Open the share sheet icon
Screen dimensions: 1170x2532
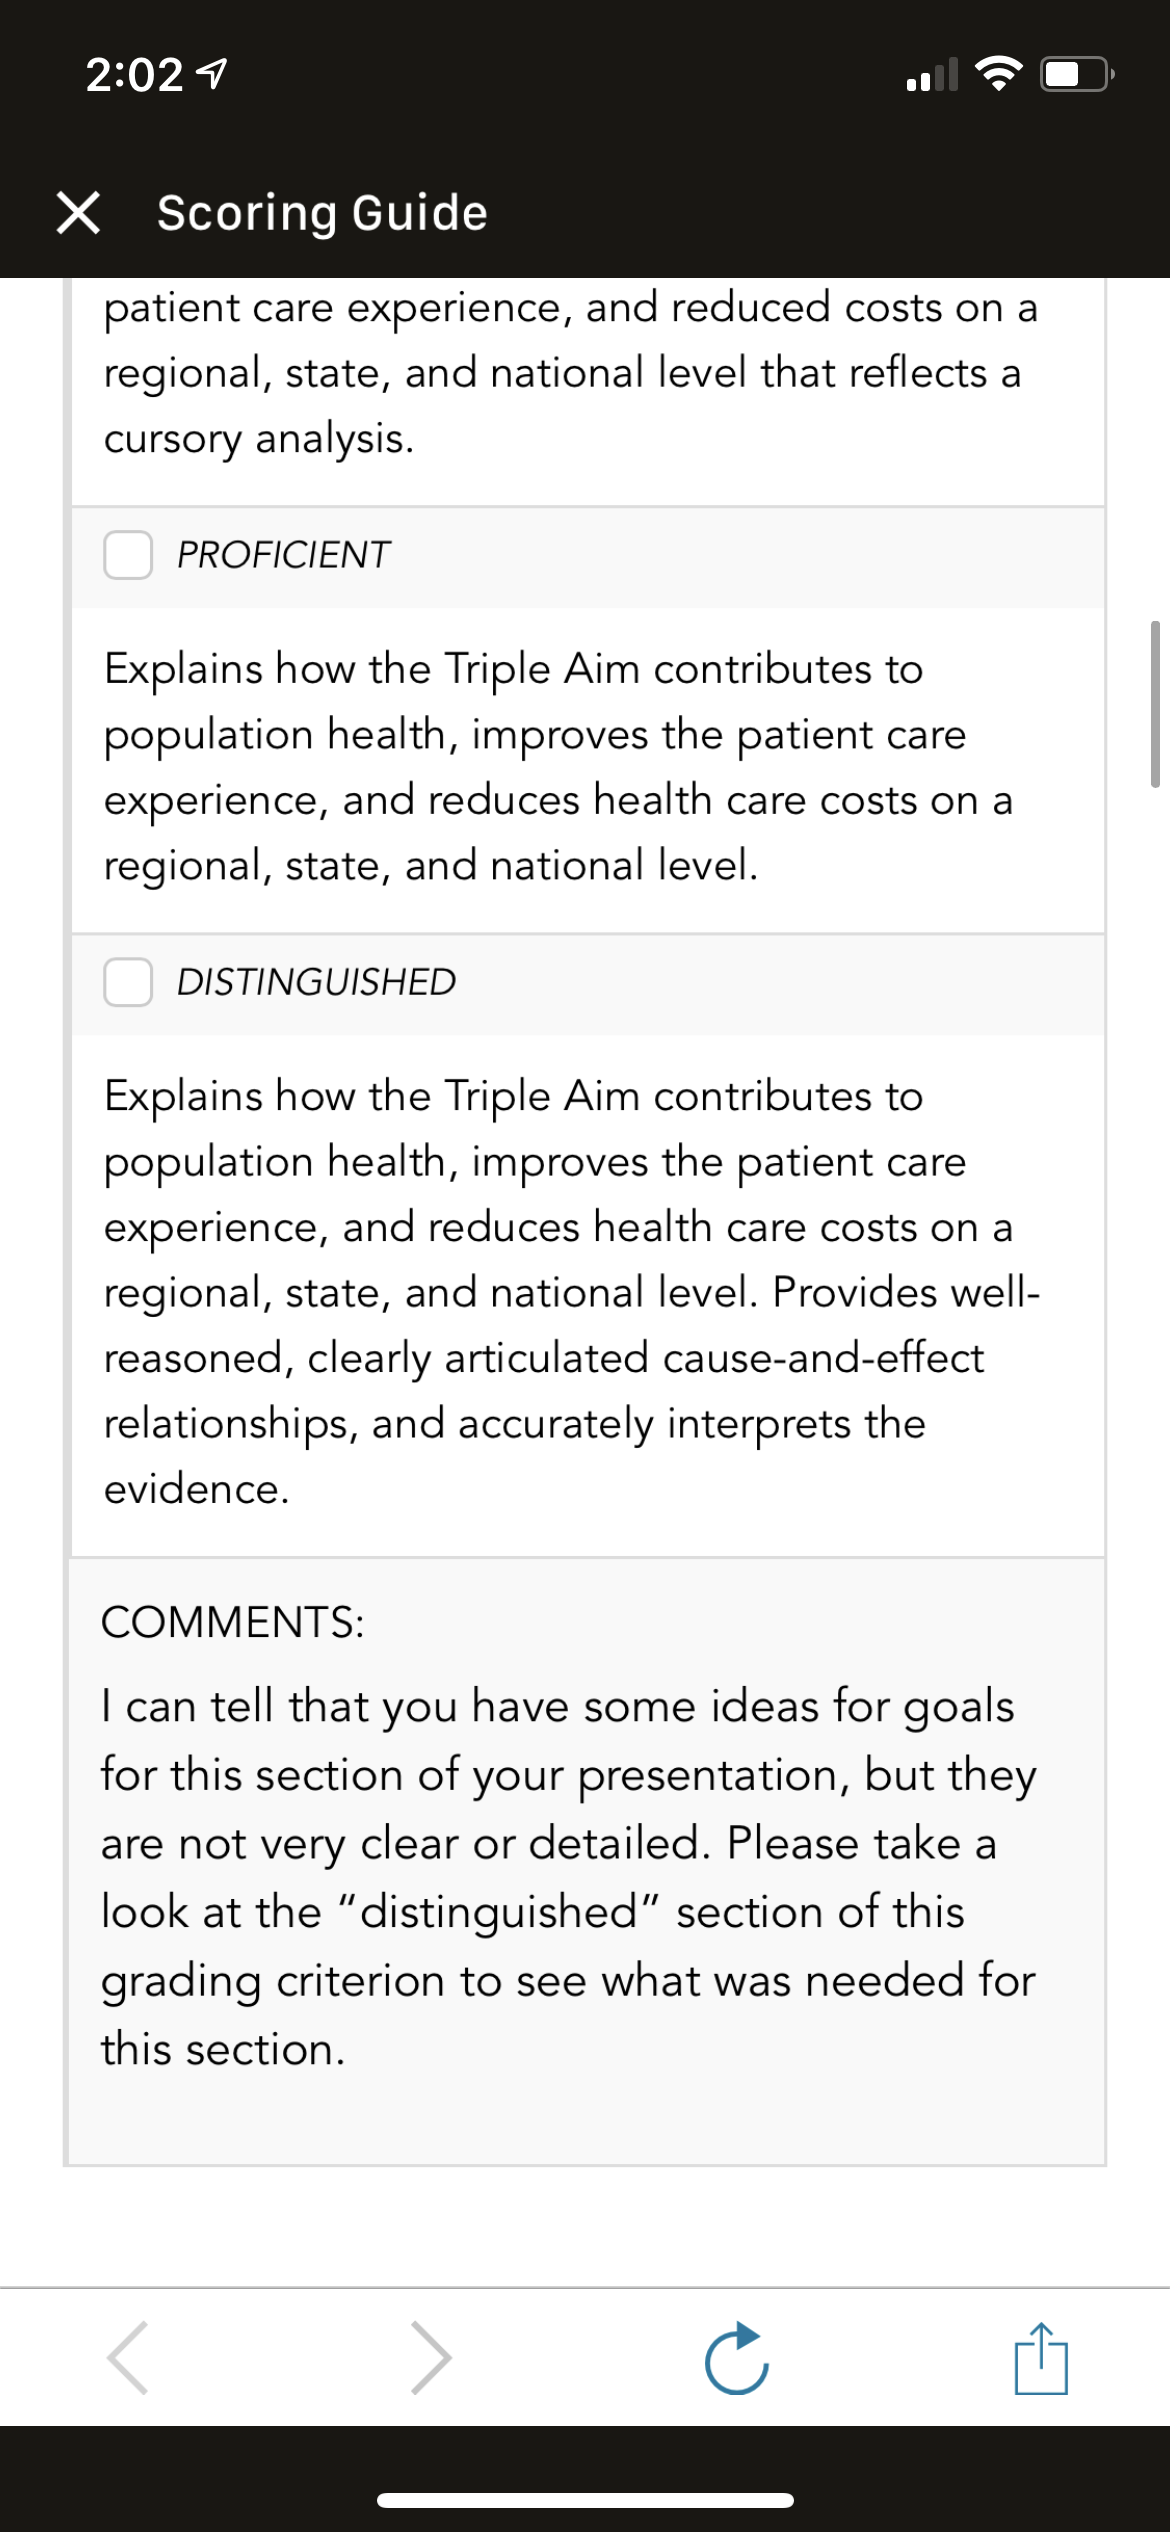pos(1041,2358)
